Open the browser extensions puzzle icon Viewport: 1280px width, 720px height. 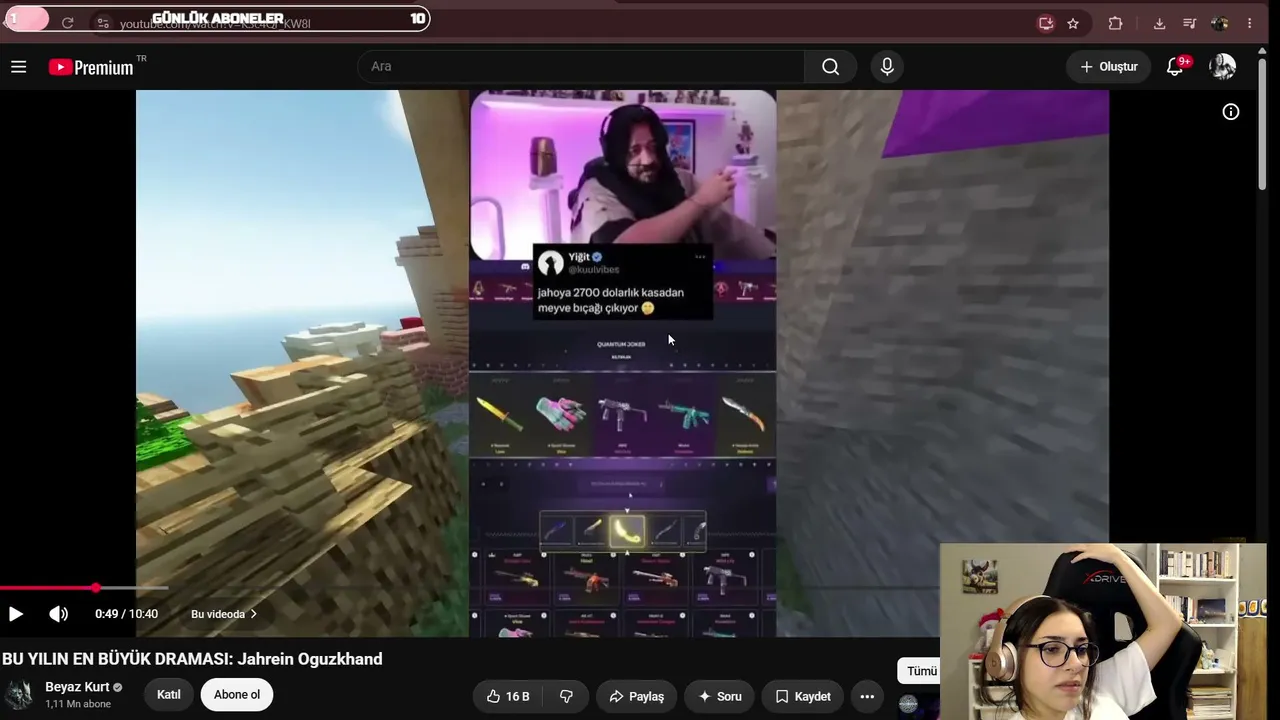point(1116,23)
